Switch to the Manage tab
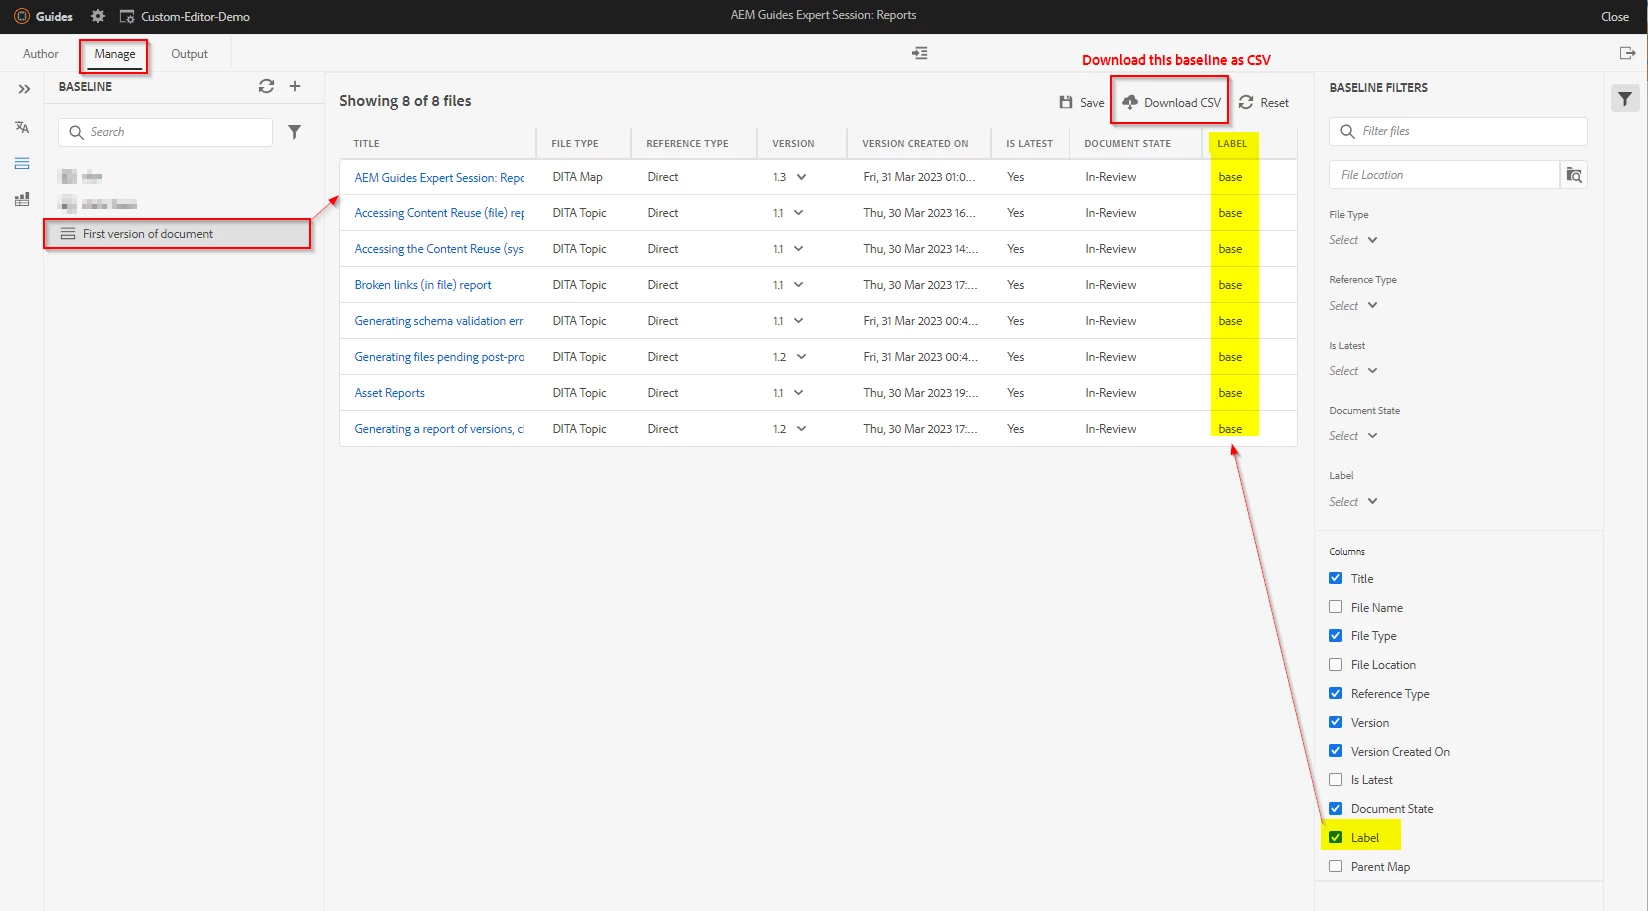The image size is (1648, 911). click(115, 54)
